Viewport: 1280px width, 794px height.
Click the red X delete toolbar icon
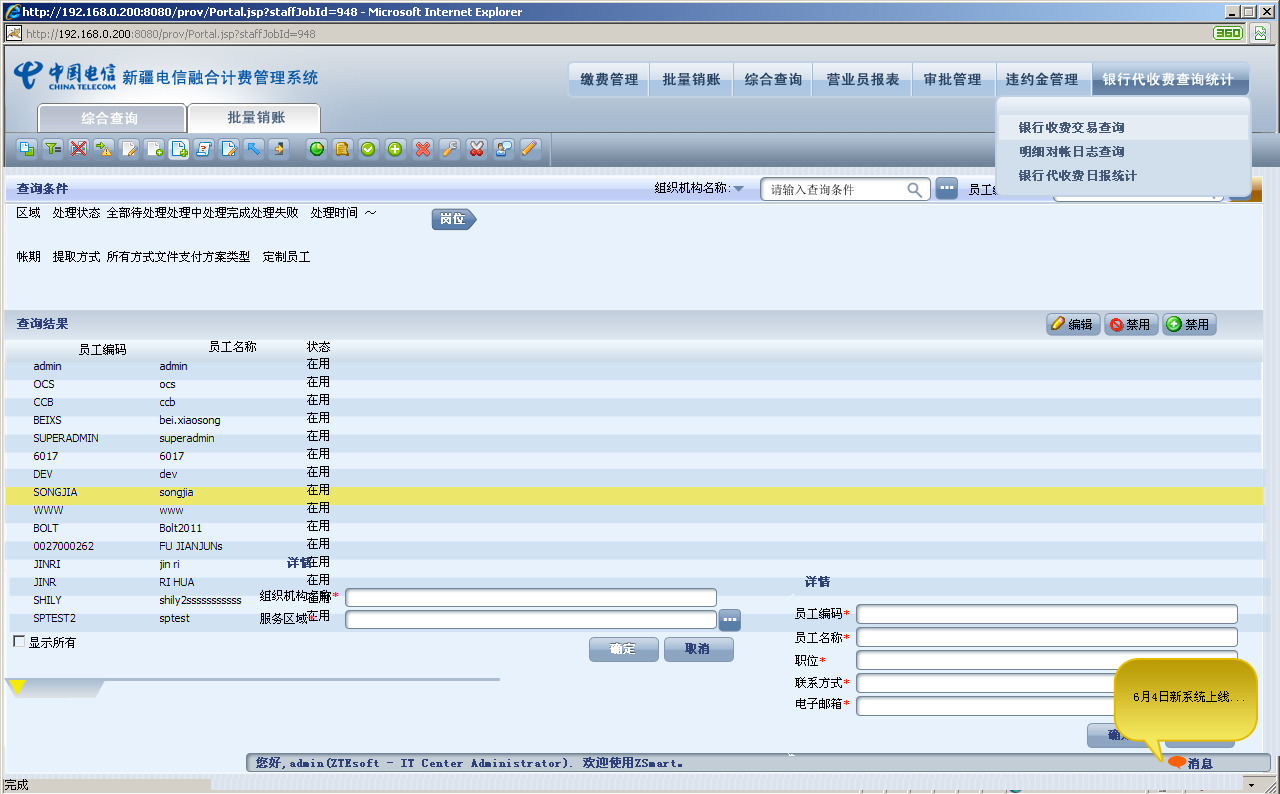(422, 149)
